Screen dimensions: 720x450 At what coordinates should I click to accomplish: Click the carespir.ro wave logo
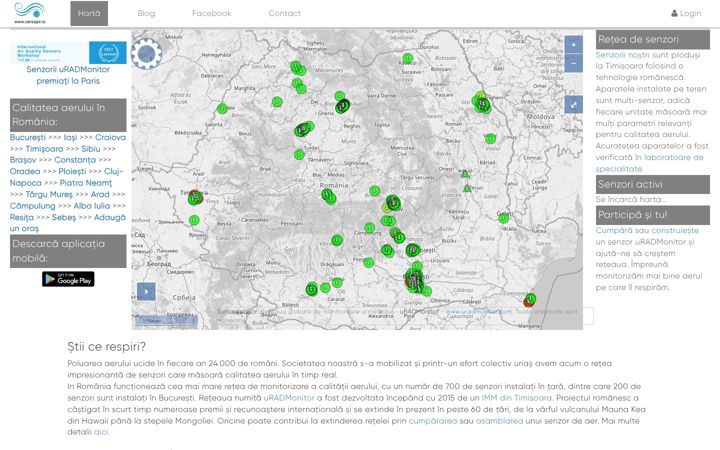(x=30, y=13)
